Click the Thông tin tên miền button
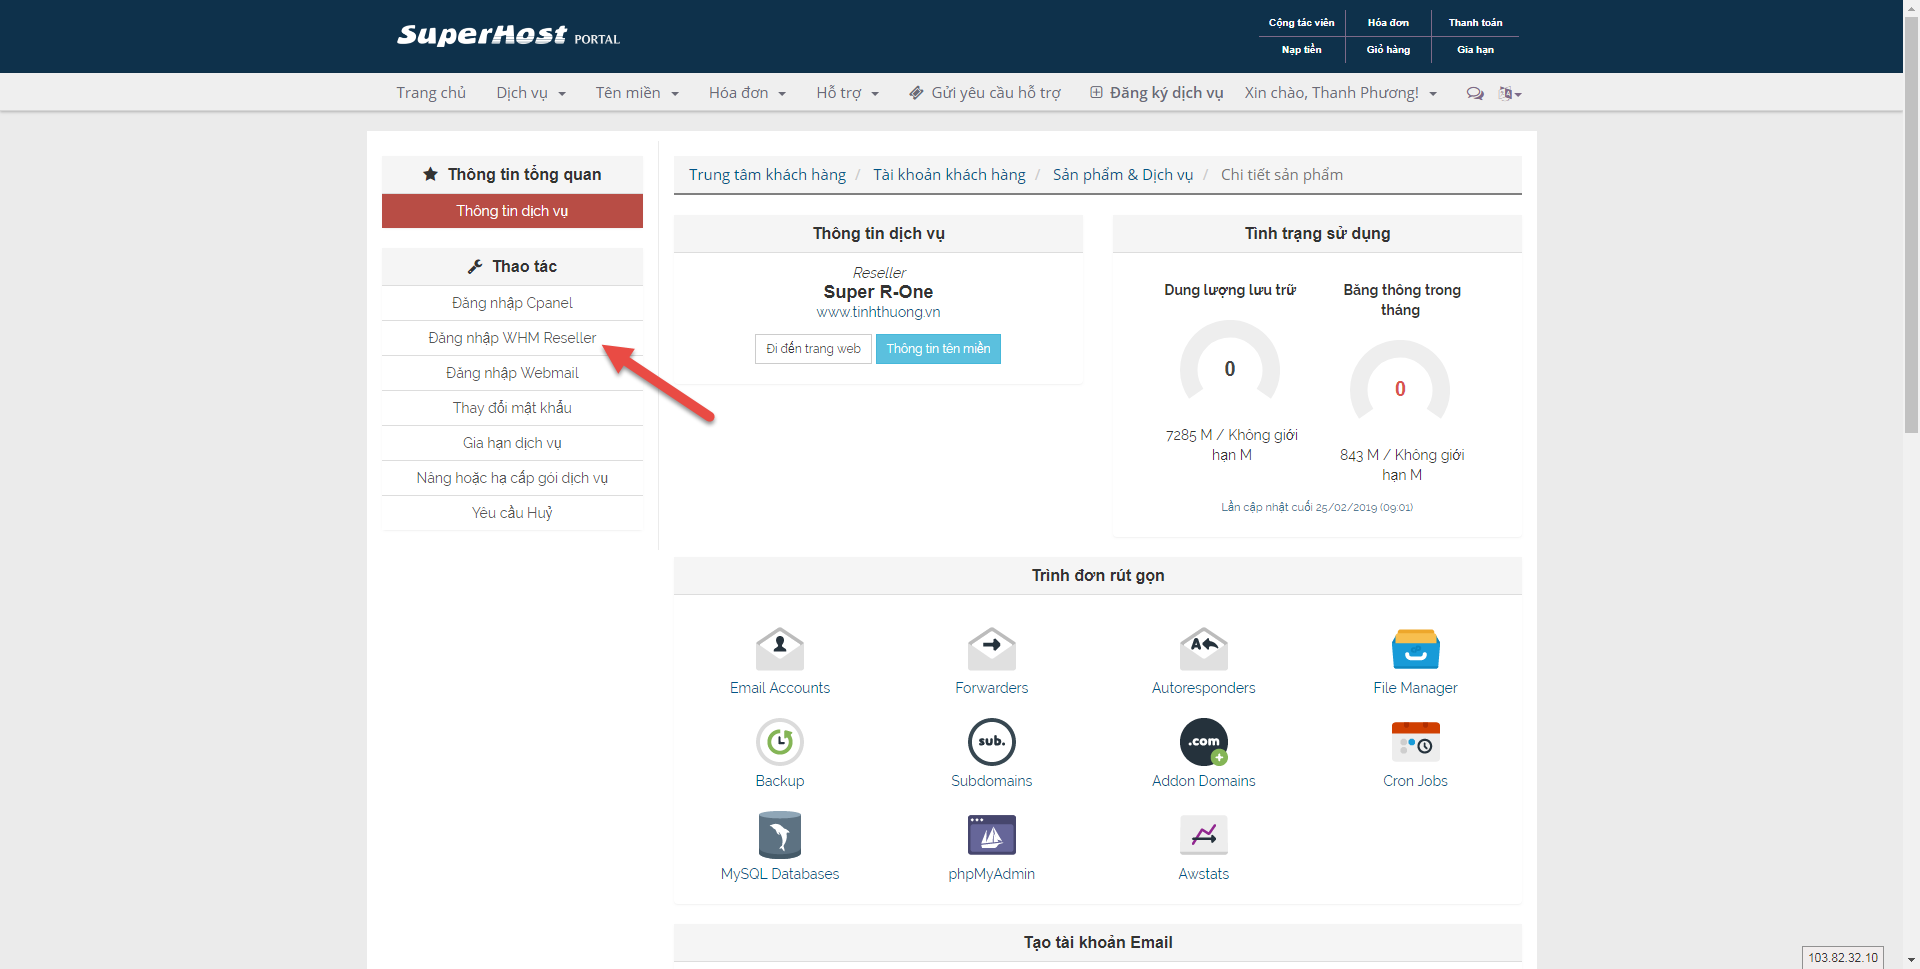 coord(937,349)
